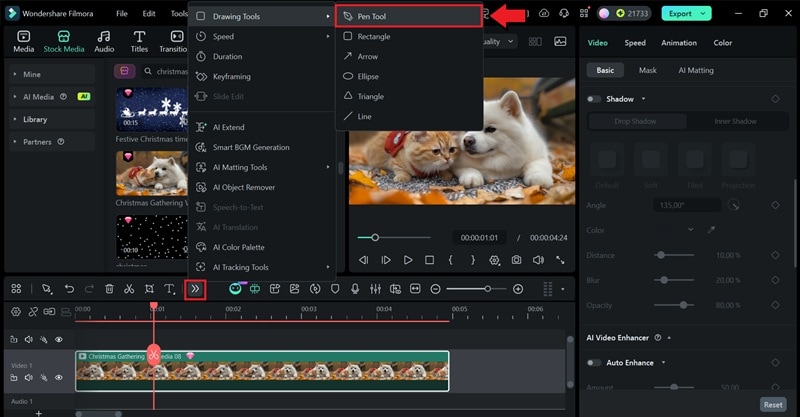Open the Audio tab
This screenshot has width=800, height=417.
tap(104, 41)
